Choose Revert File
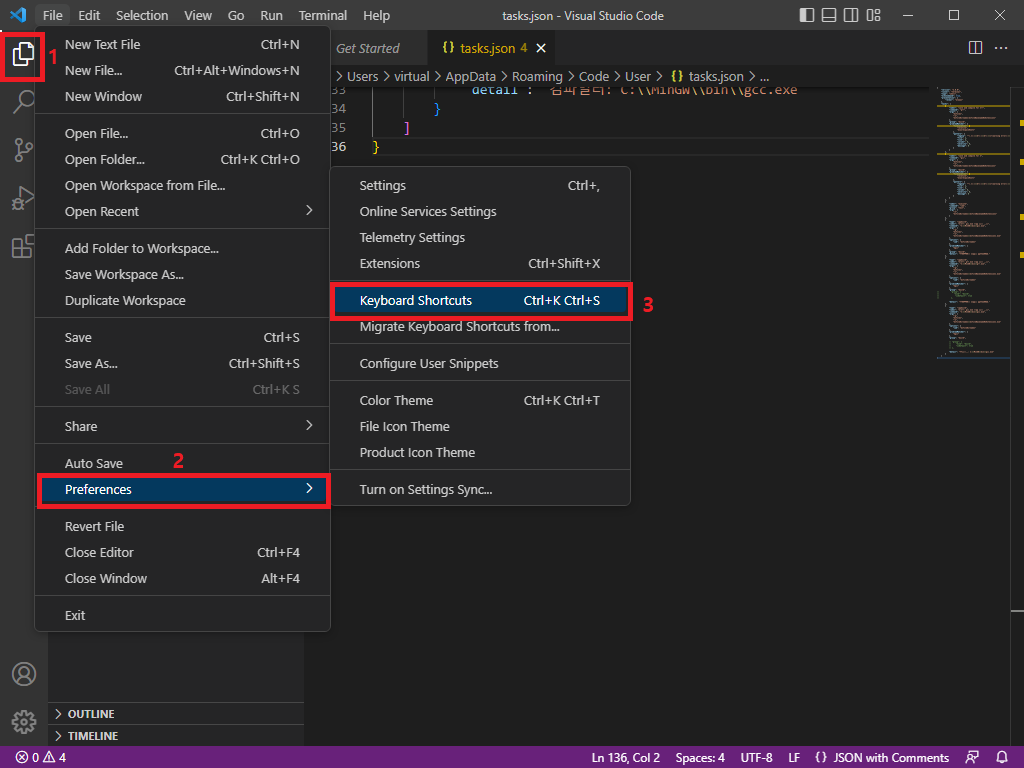 coord(183,526)
